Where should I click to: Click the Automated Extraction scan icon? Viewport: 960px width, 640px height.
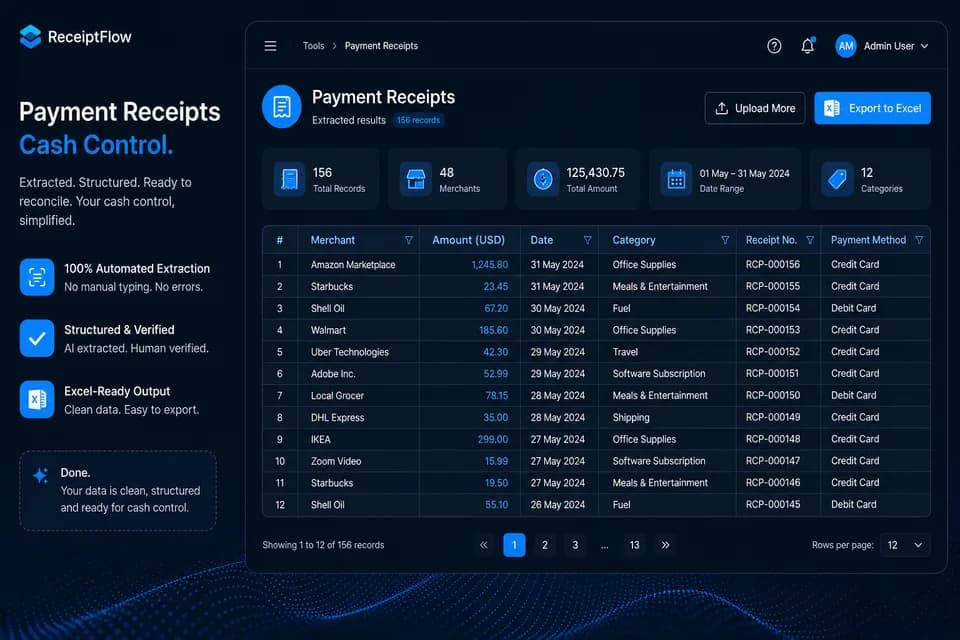tap(37, 277)
